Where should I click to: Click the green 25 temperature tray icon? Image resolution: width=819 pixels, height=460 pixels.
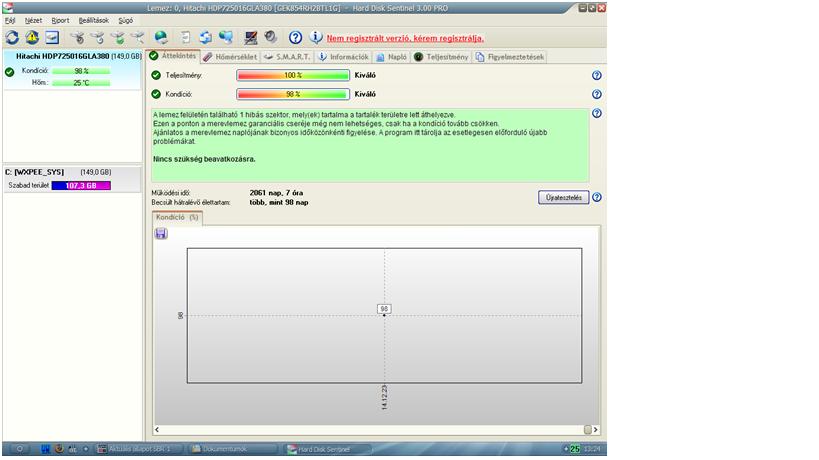point(575,449)
